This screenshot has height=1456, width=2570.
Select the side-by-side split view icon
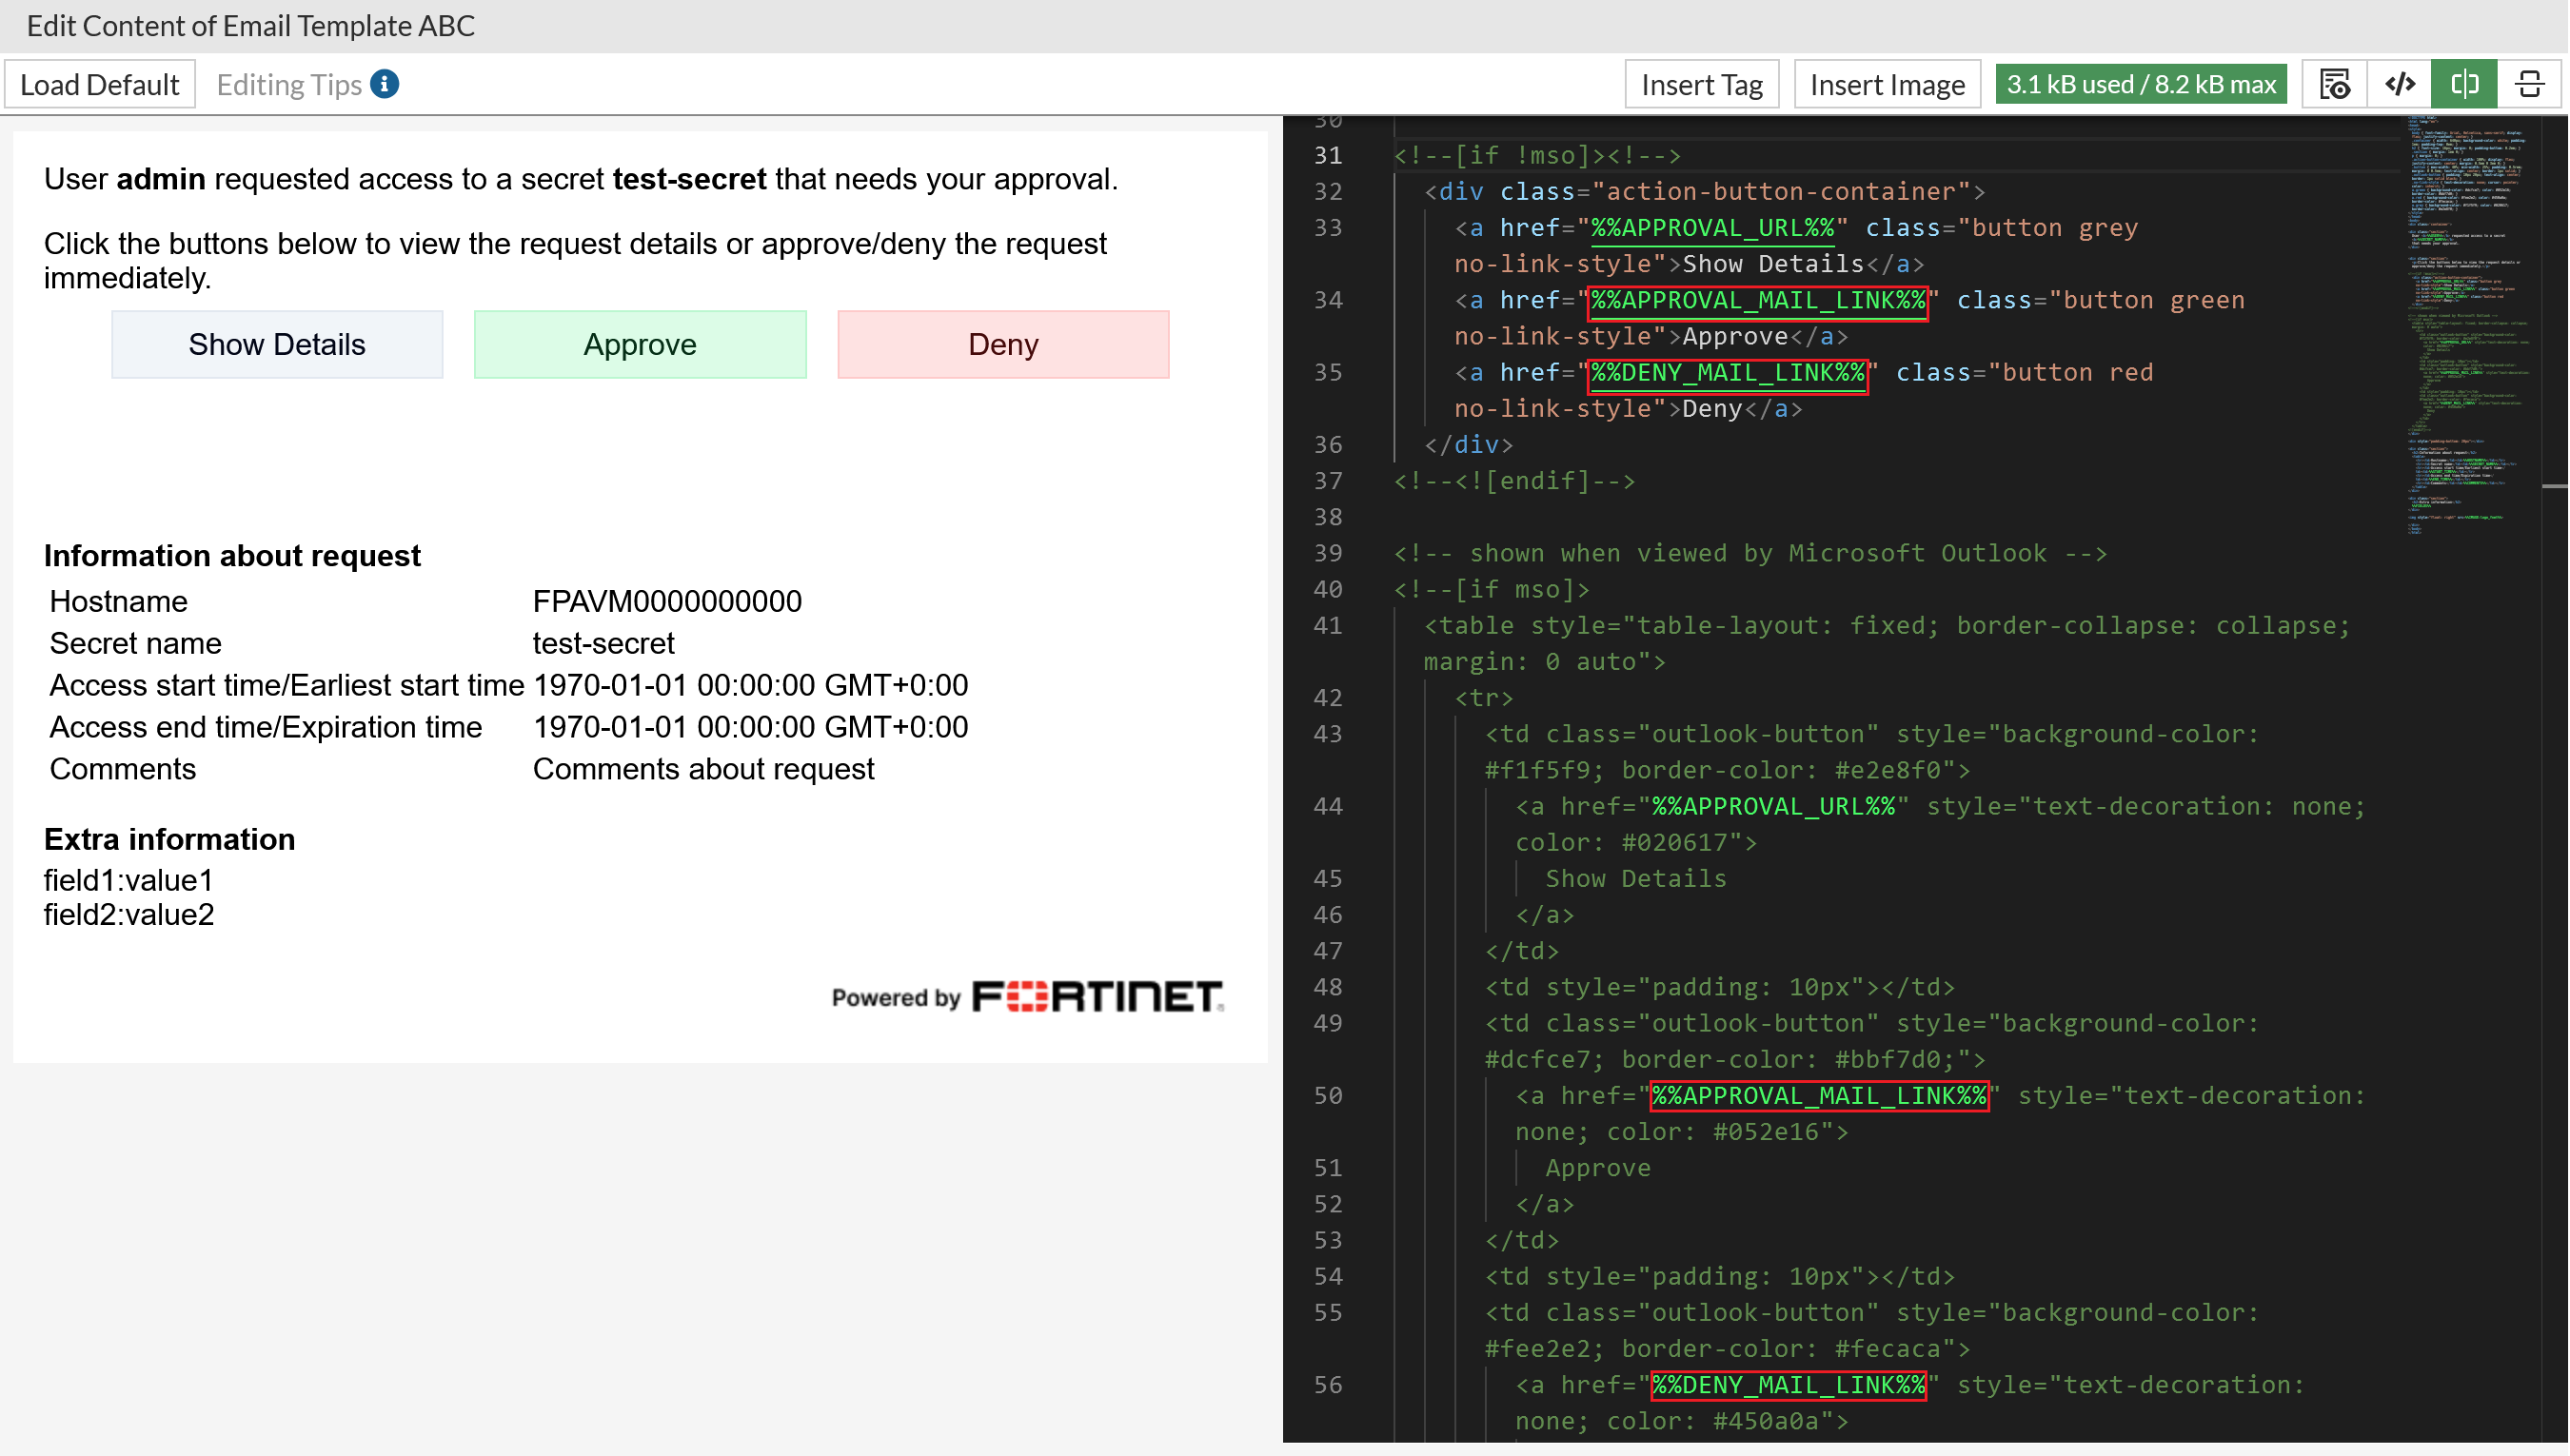pyautogui.click(x=2464, y=84)
